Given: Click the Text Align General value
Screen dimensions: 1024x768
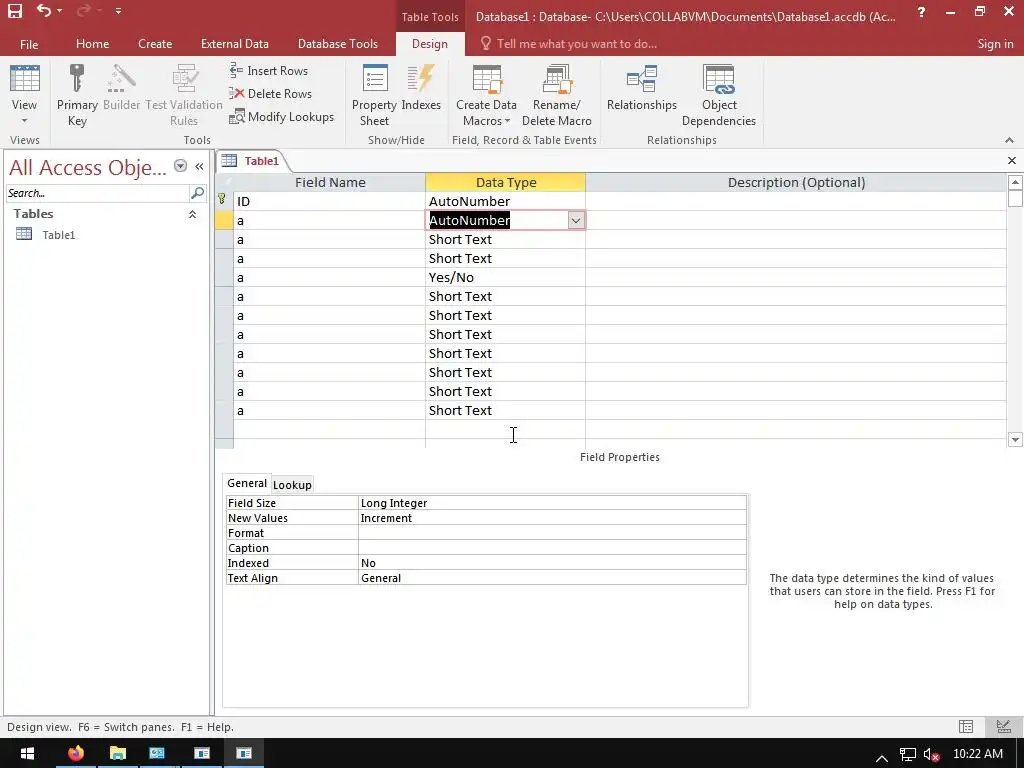Looking at the screenshot, I should pos(552,578).
